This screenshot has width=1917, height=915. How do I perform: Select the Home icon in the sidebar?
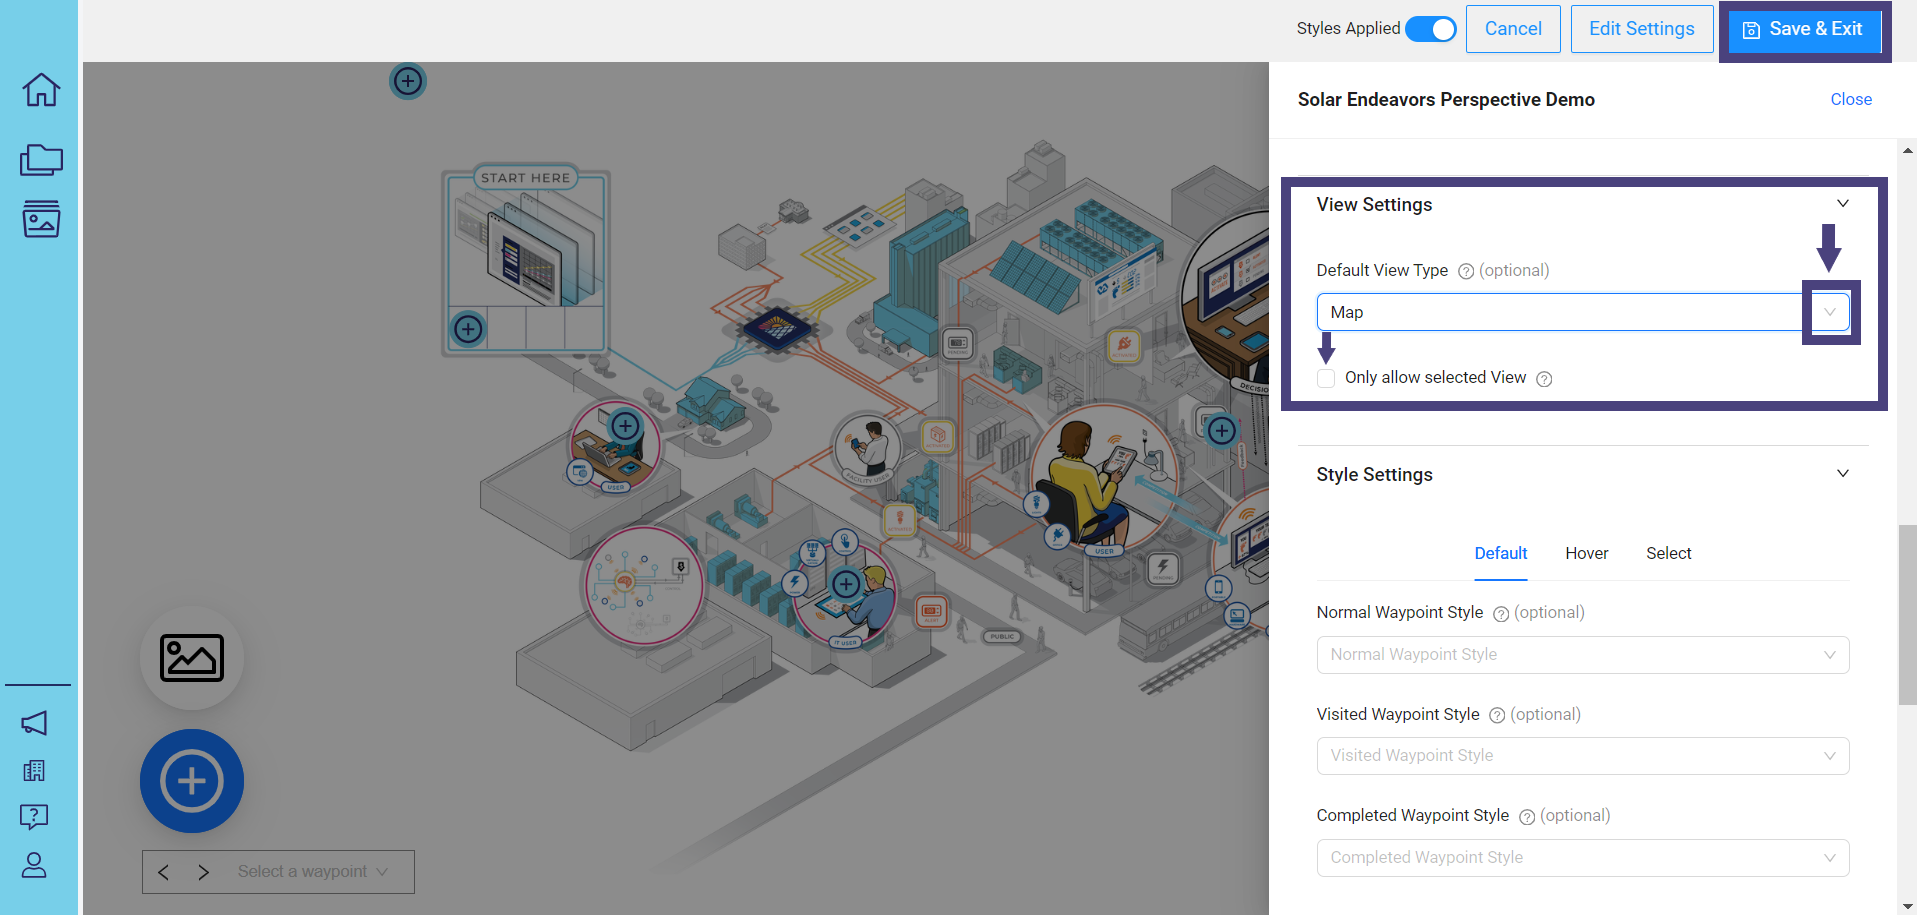[39, 89]
